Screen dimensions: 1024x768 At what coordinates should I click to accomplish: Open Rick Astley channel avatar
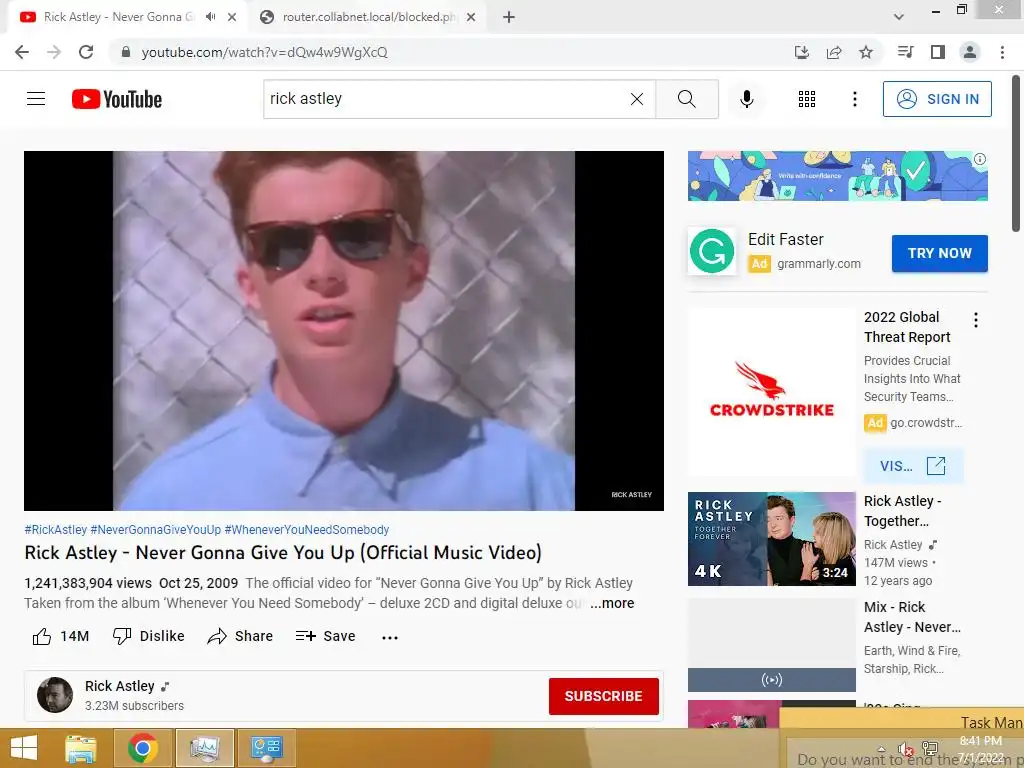[x=55, y=695]
